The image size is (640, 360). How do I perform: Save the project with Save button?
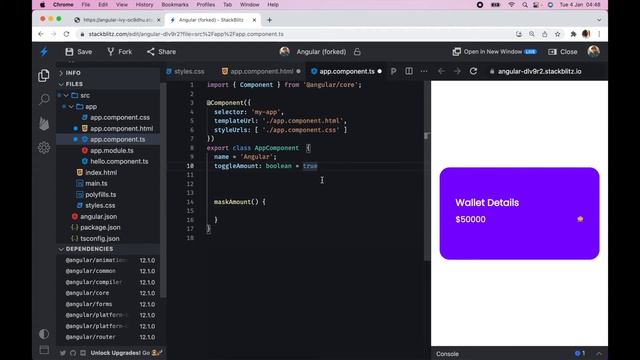coord(79,52)
